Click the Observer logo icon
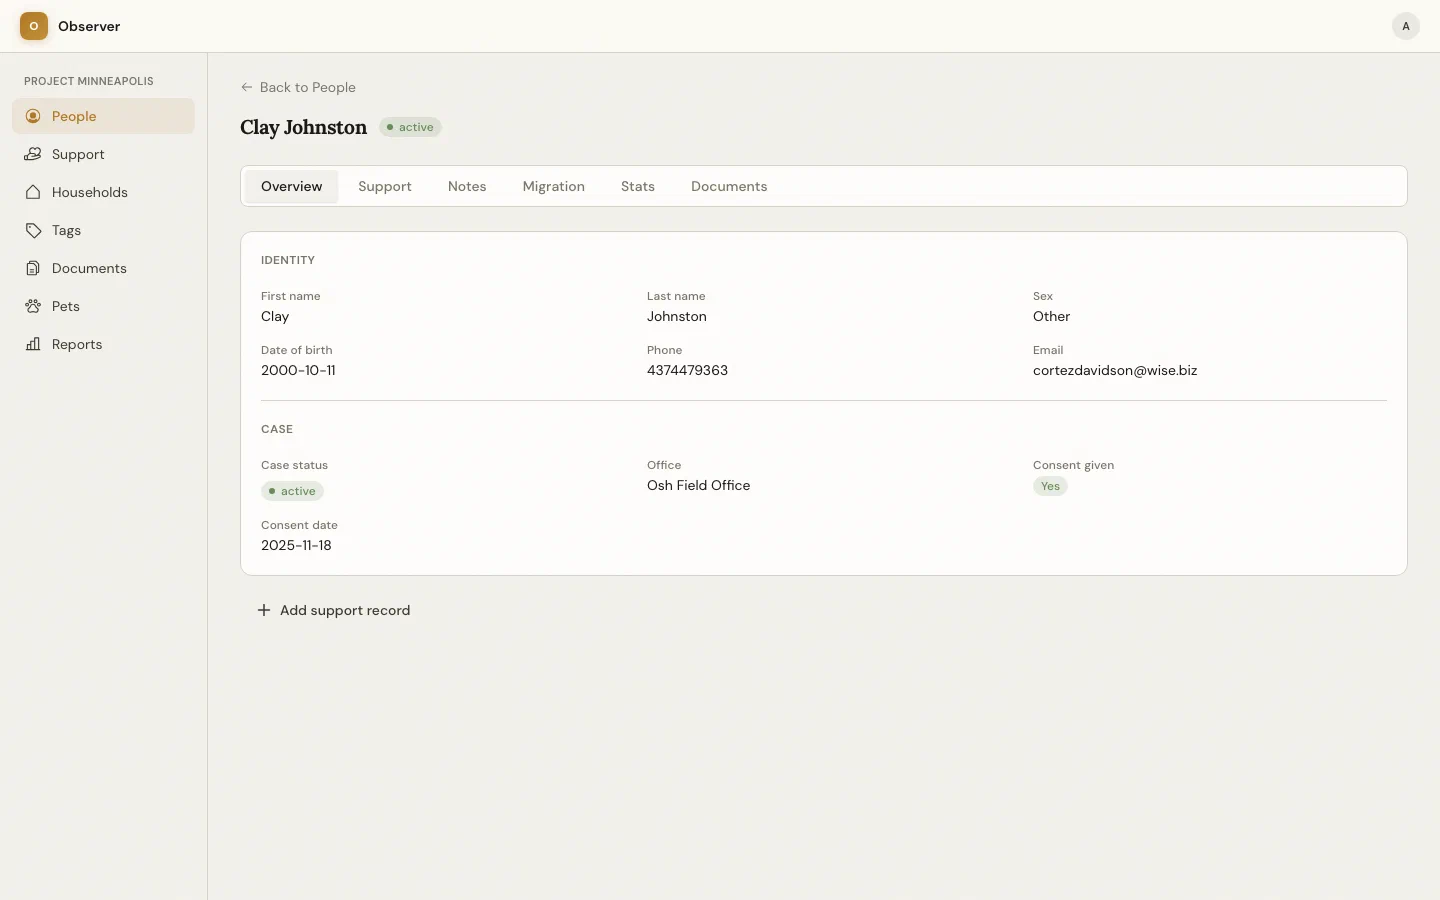Screen dimensions: 1440x900 pos(34,26)
